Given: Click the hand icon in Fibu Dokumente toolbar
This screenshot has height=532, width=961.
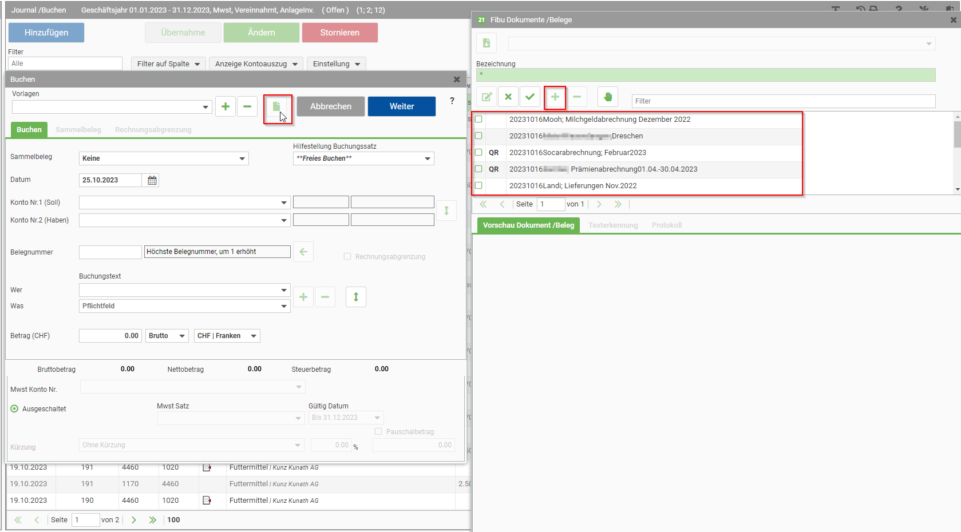Looking at the screenshot, I should coord(607,97).
